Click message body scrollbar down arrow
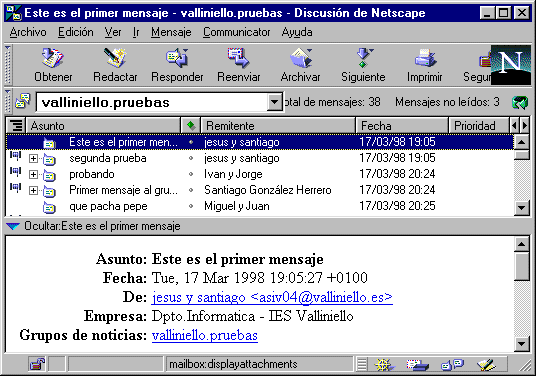The width and height of the screenshot is (536, 376). 522,344
